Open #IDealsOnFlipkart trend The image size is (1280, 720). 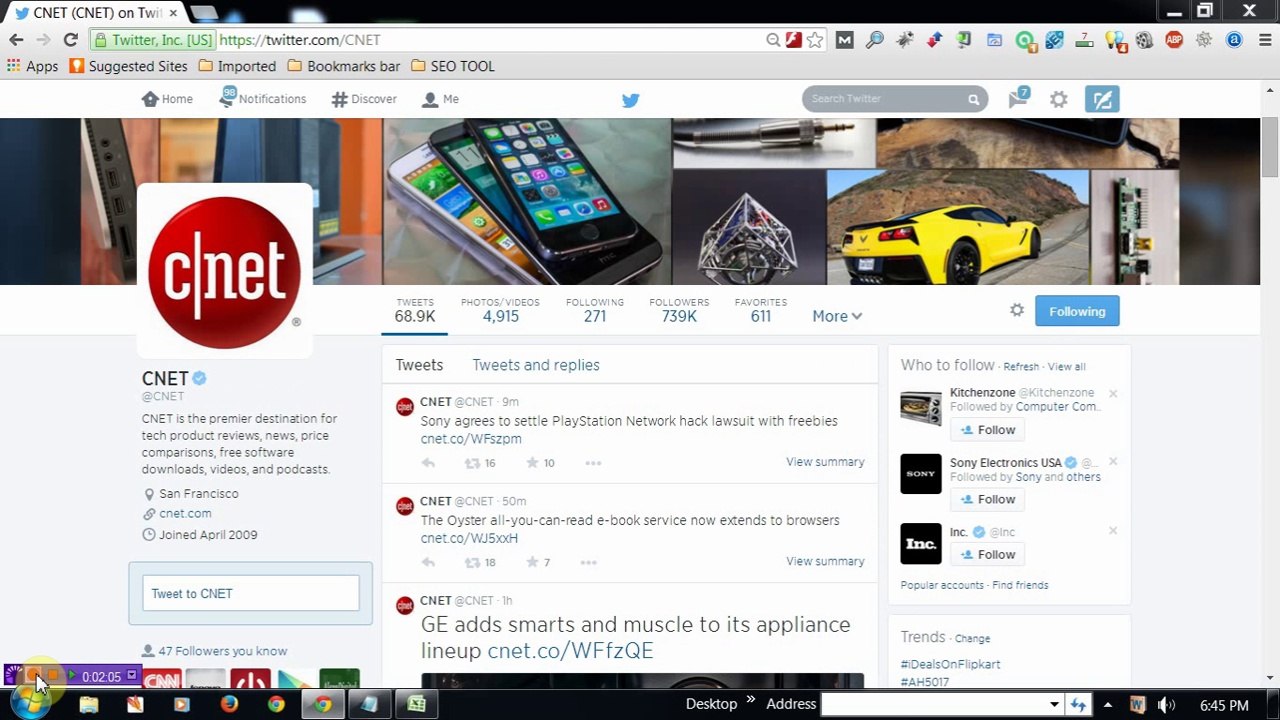(950, 664)
